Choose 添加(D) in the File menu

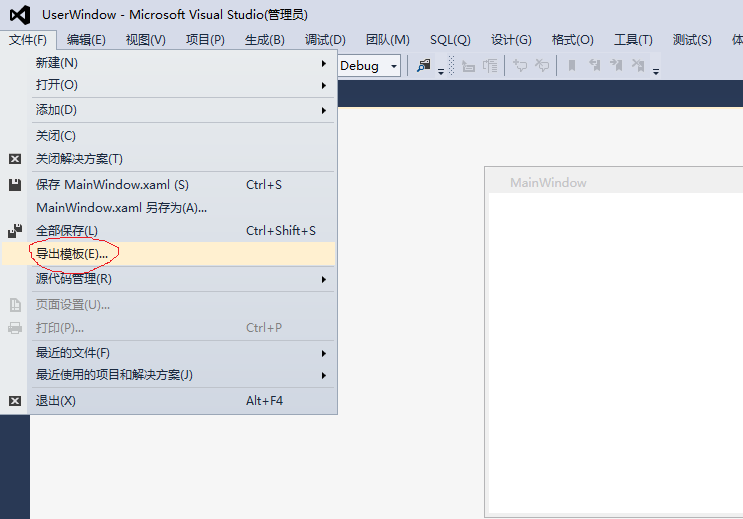169,110
